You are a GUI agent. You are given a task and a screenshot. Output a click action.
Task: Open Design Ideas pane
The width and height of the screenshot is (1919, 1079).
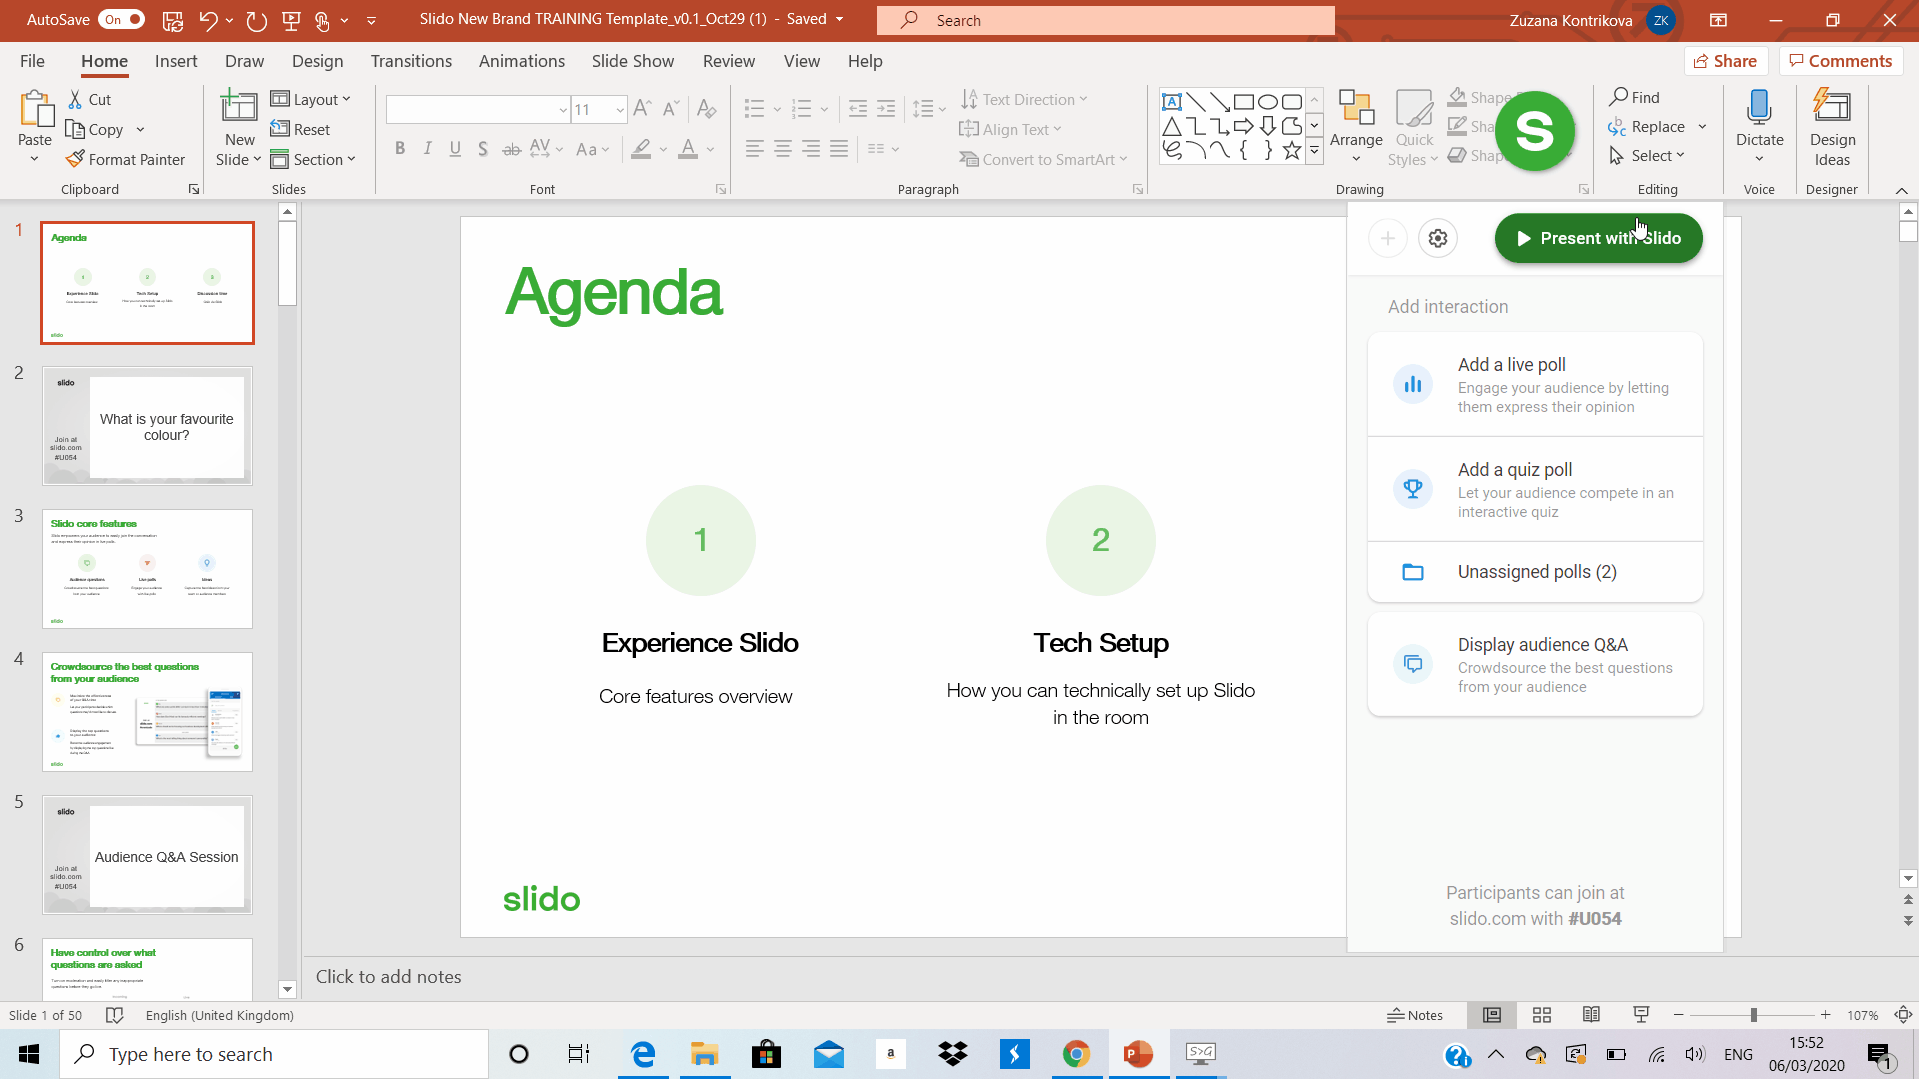[1832, 128]
